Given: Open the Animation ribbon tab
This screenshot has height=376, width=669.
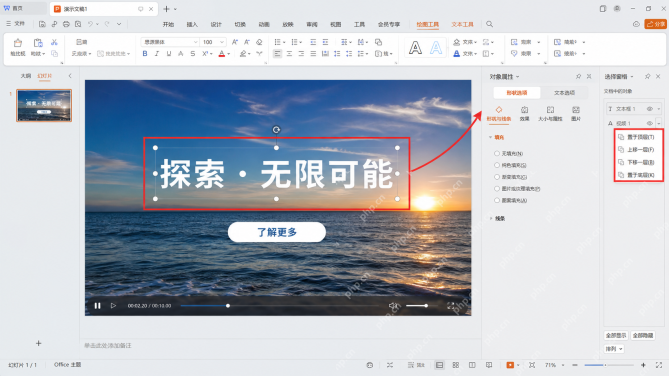Looking at the screenshot, I should pyautogui.click(x=264, y=24).
